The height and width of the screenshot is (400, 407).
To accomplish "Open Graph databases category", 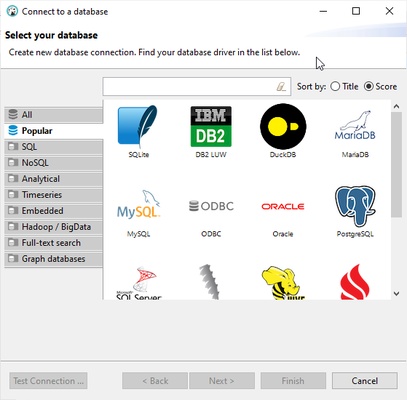I will (x=54, y=259).
